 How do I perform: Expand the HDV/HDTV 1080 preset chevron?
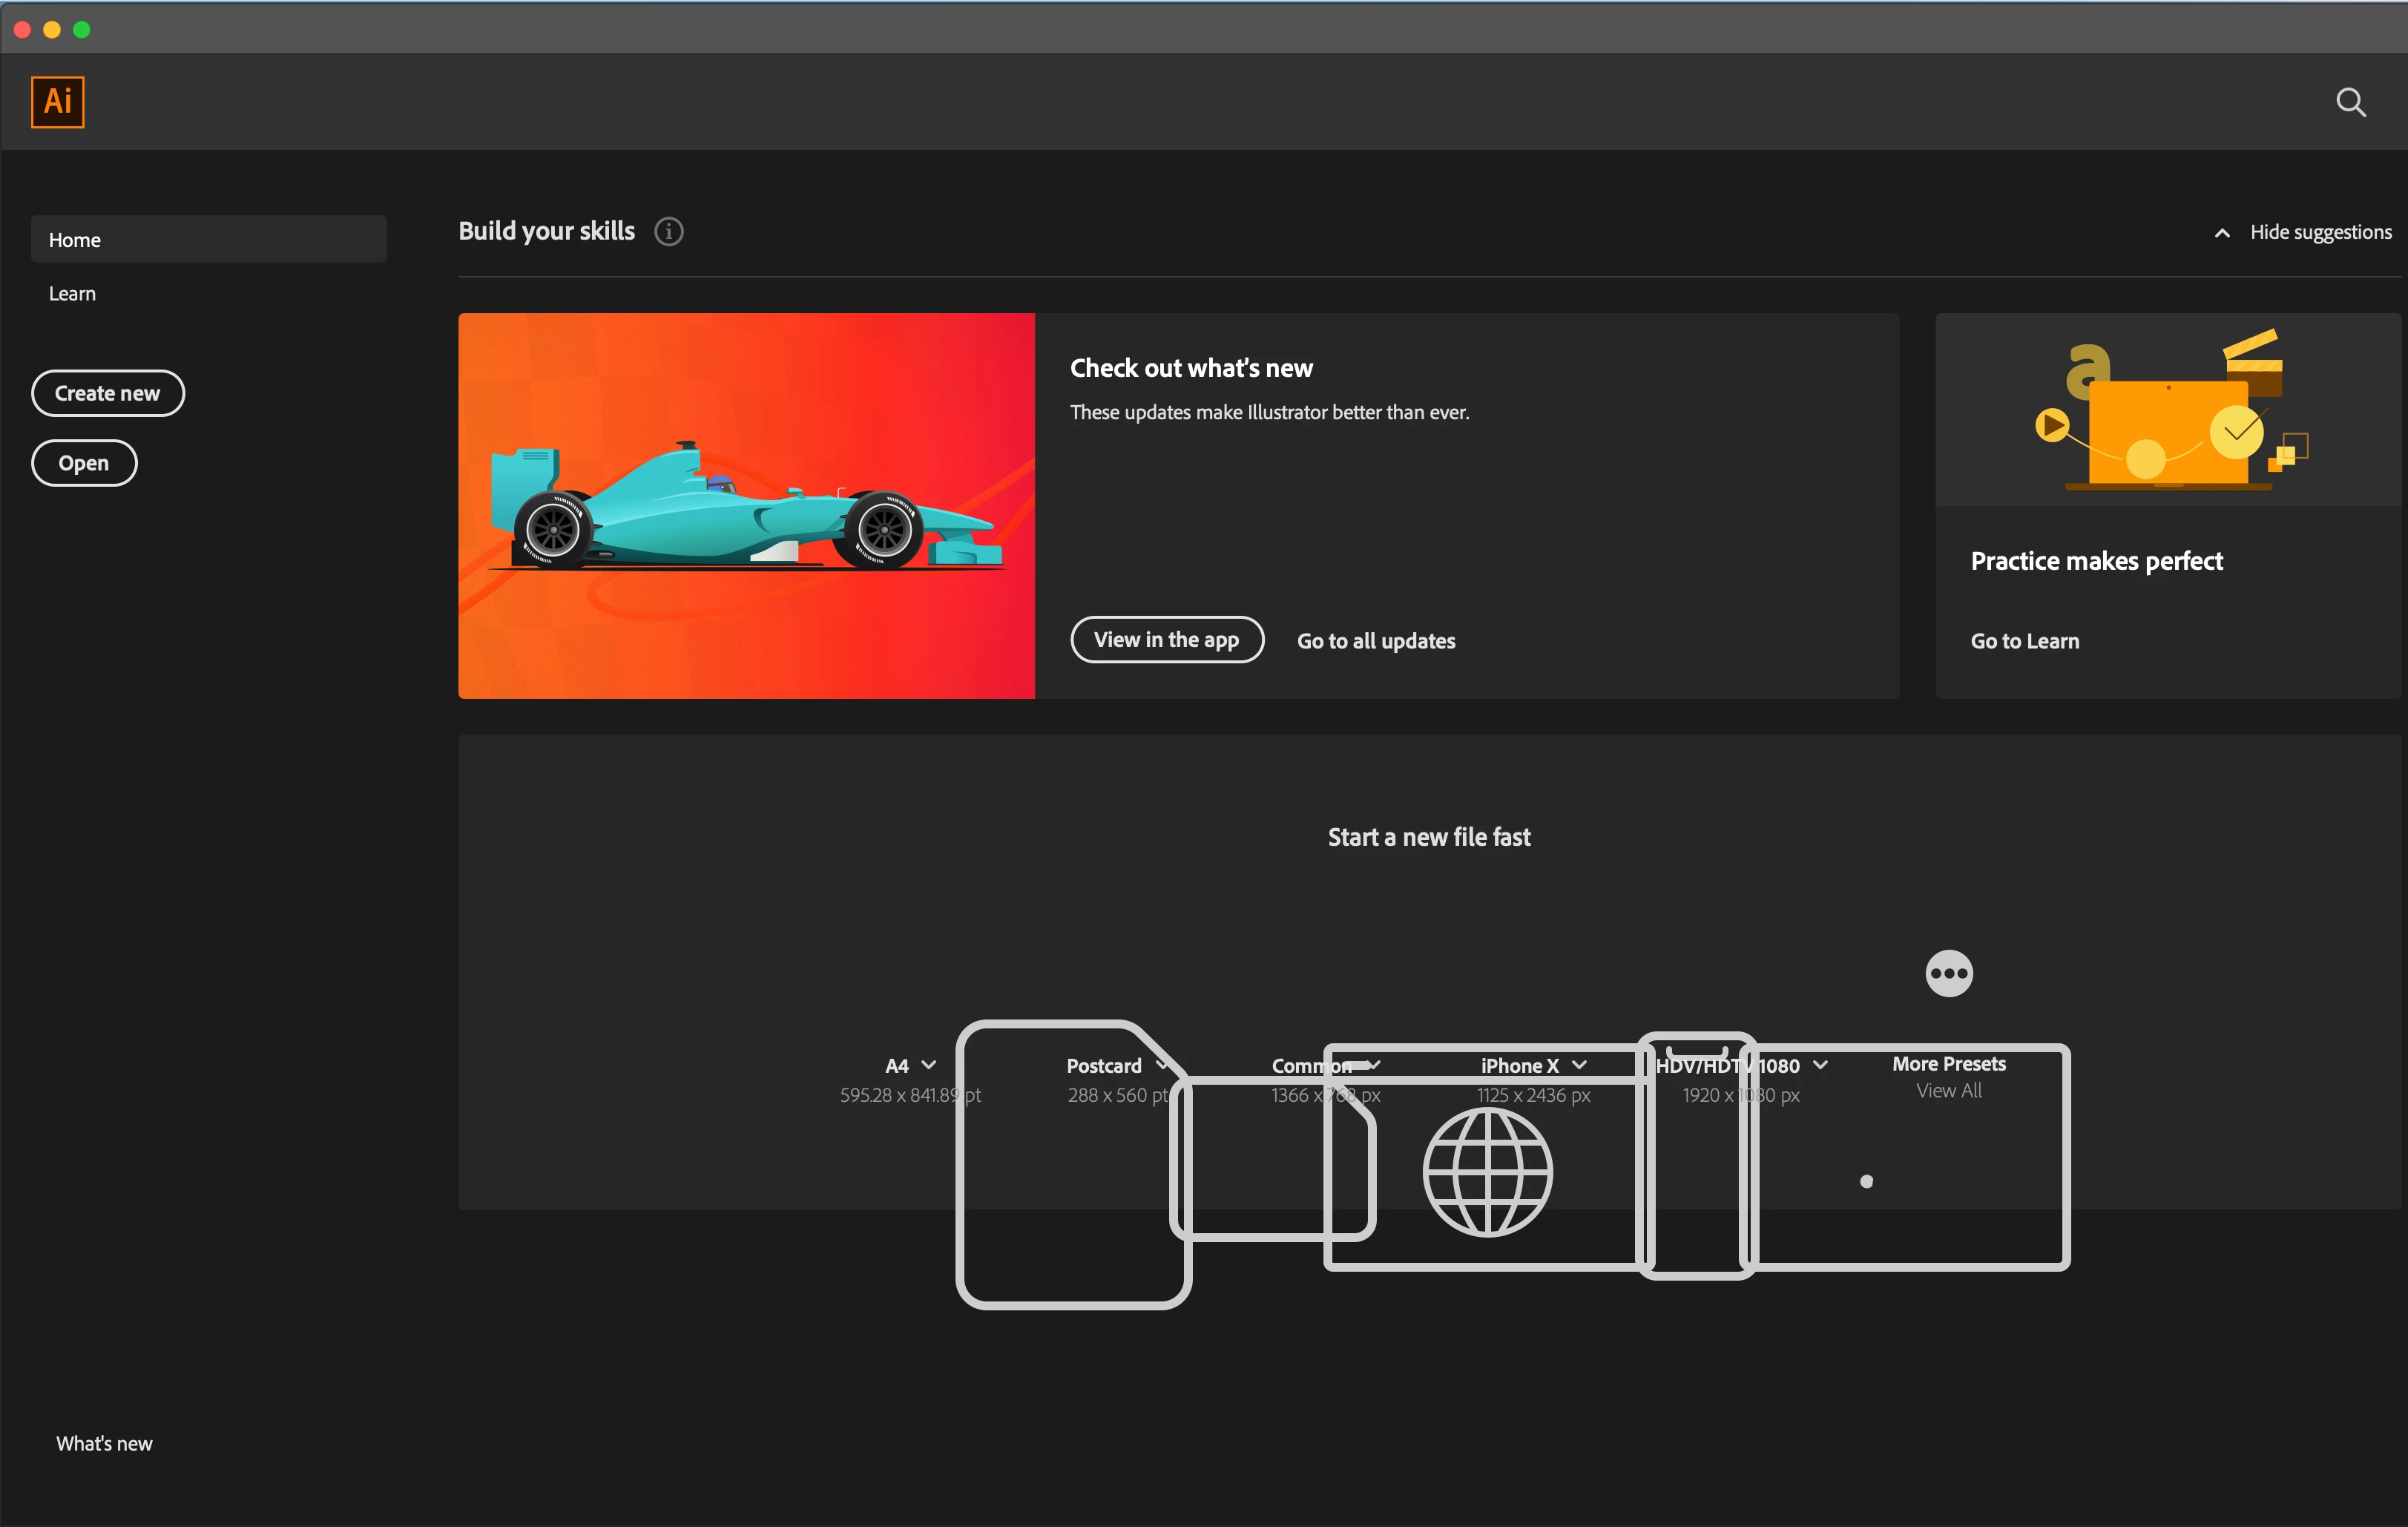click(1820, 1065)
